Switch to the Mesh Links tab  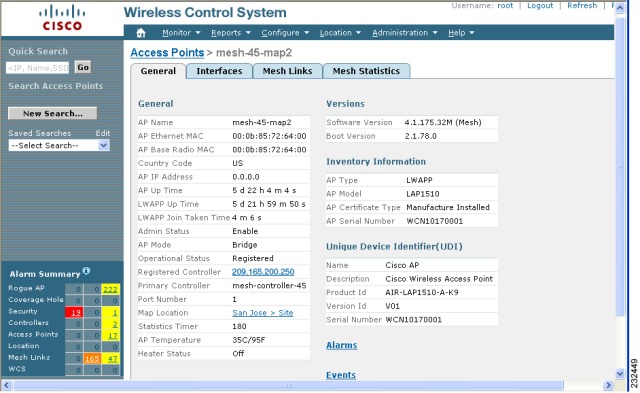point(287,71)
